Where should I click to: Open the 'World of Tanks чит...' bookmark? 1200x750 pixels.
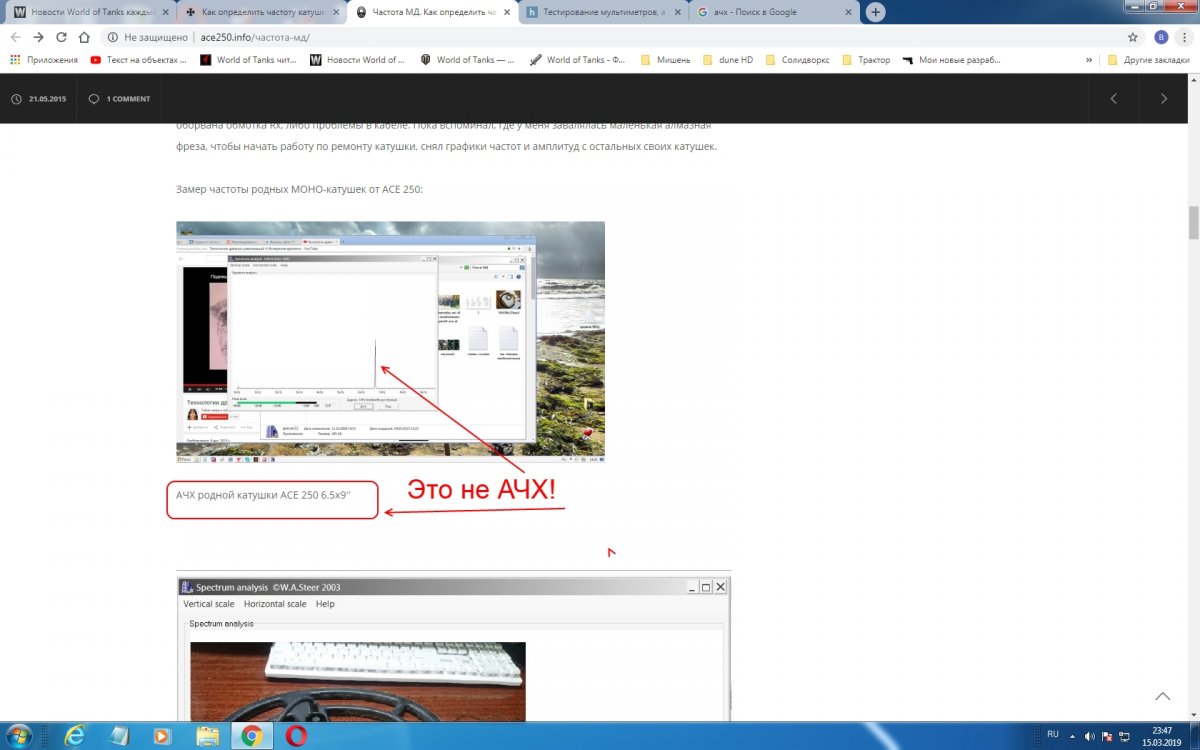(249, 60)
